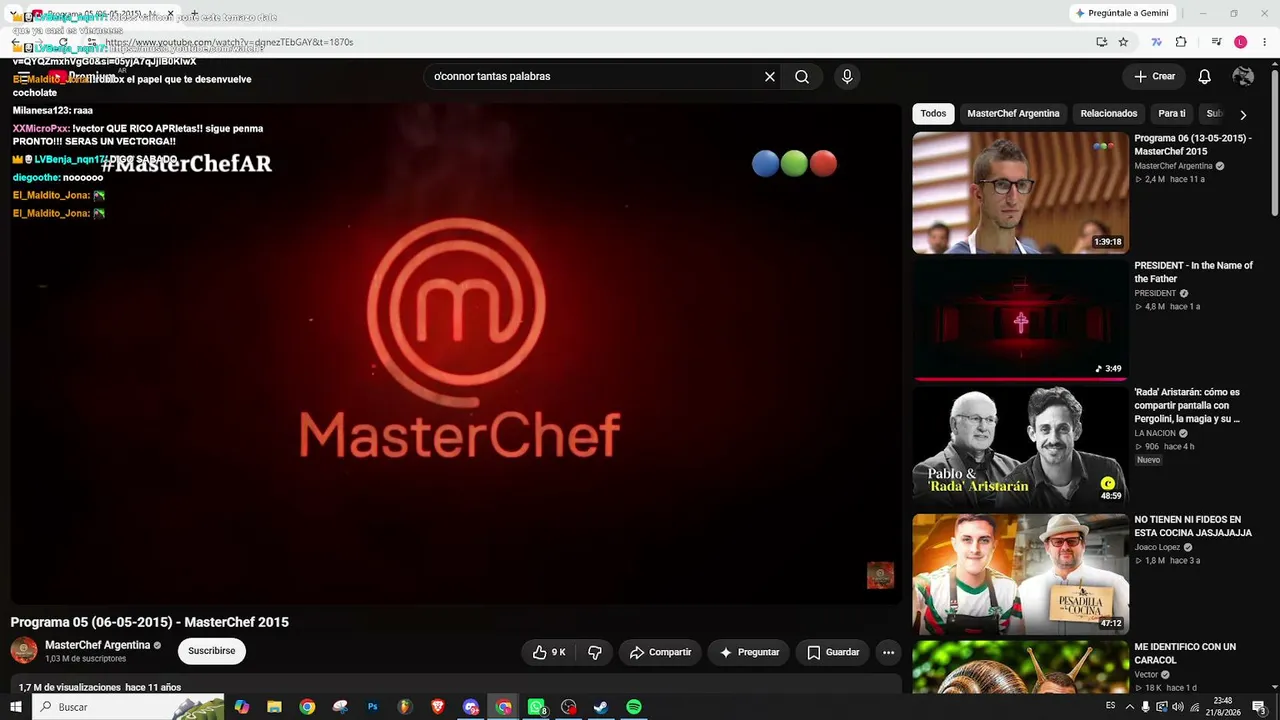1280x720 pixels.
Task: Open Chrome media controls icon
Action: (x=1216, y=42)
